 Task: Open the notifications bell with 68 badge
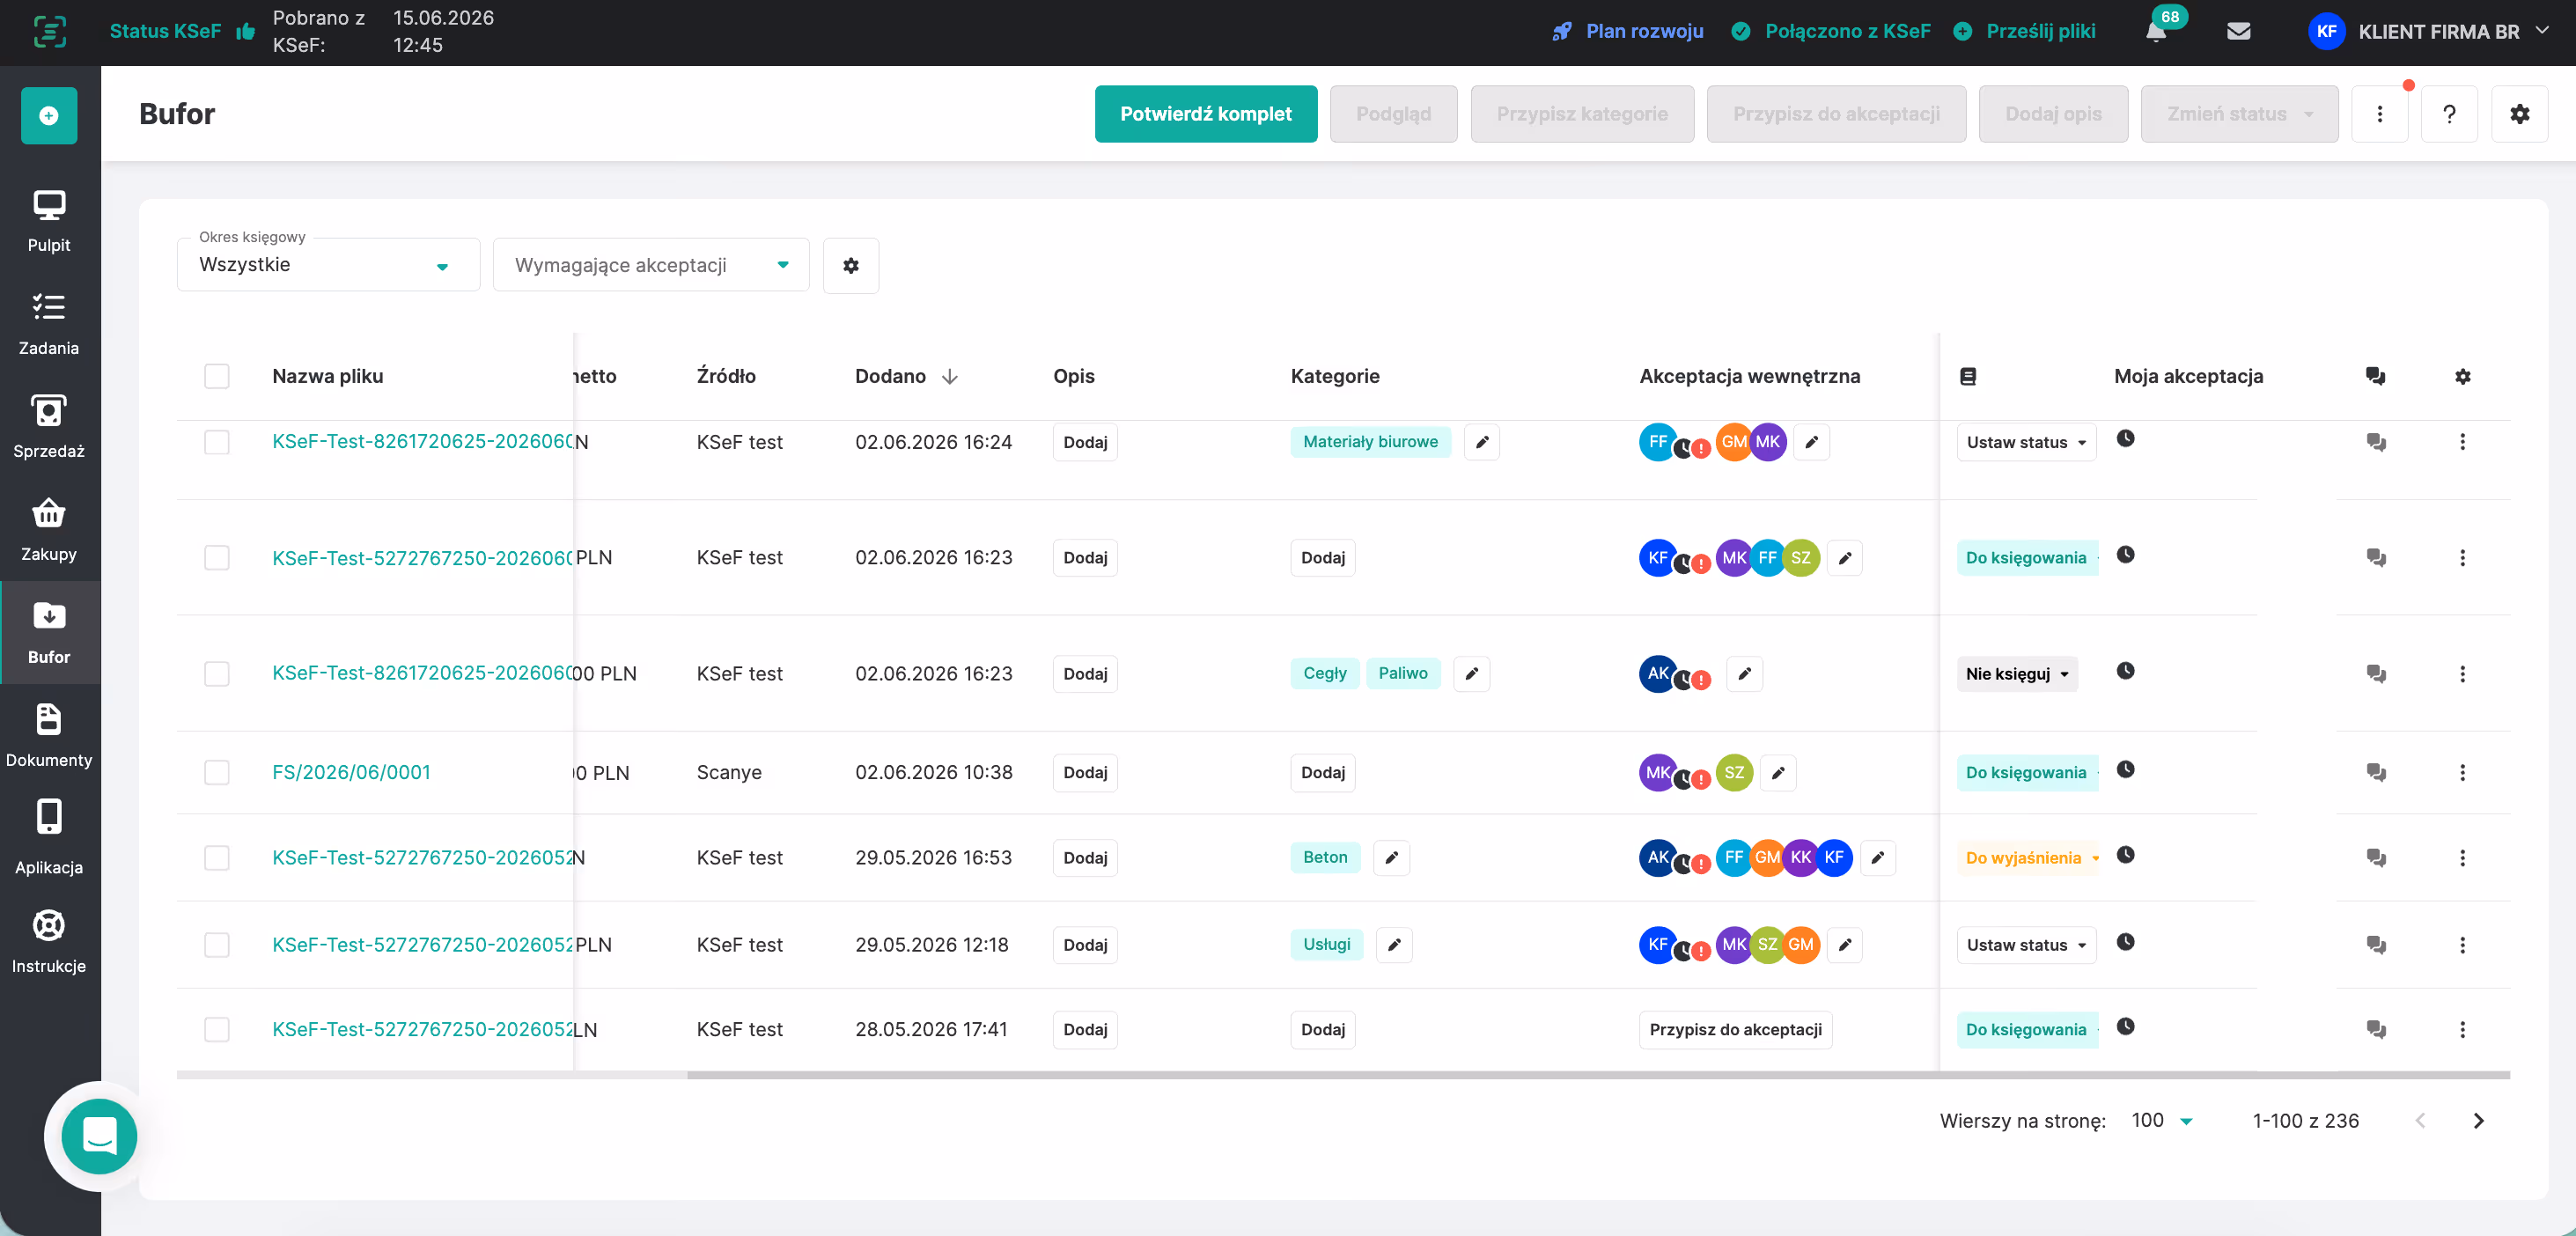click(x=2157, y=31)
